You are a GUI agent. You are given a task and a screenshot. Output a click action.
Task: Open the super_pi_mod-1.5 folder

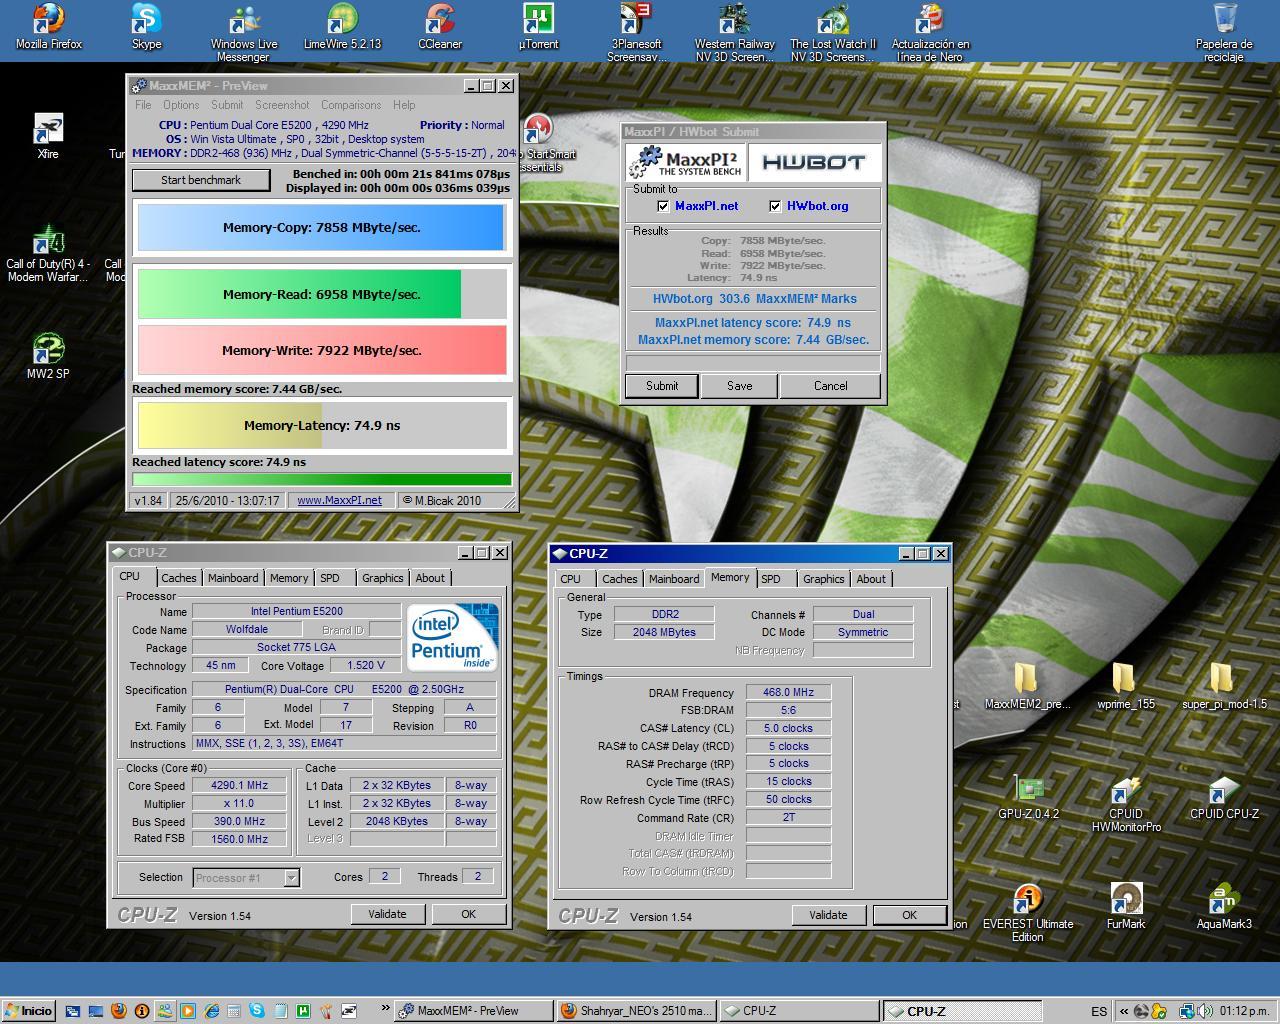tap(1224, 686)
